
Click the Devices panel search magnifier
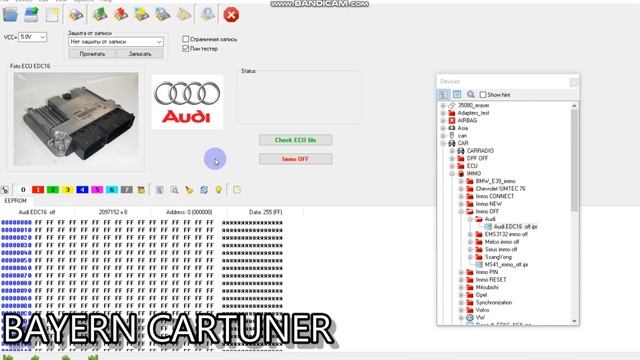[471, 95]
